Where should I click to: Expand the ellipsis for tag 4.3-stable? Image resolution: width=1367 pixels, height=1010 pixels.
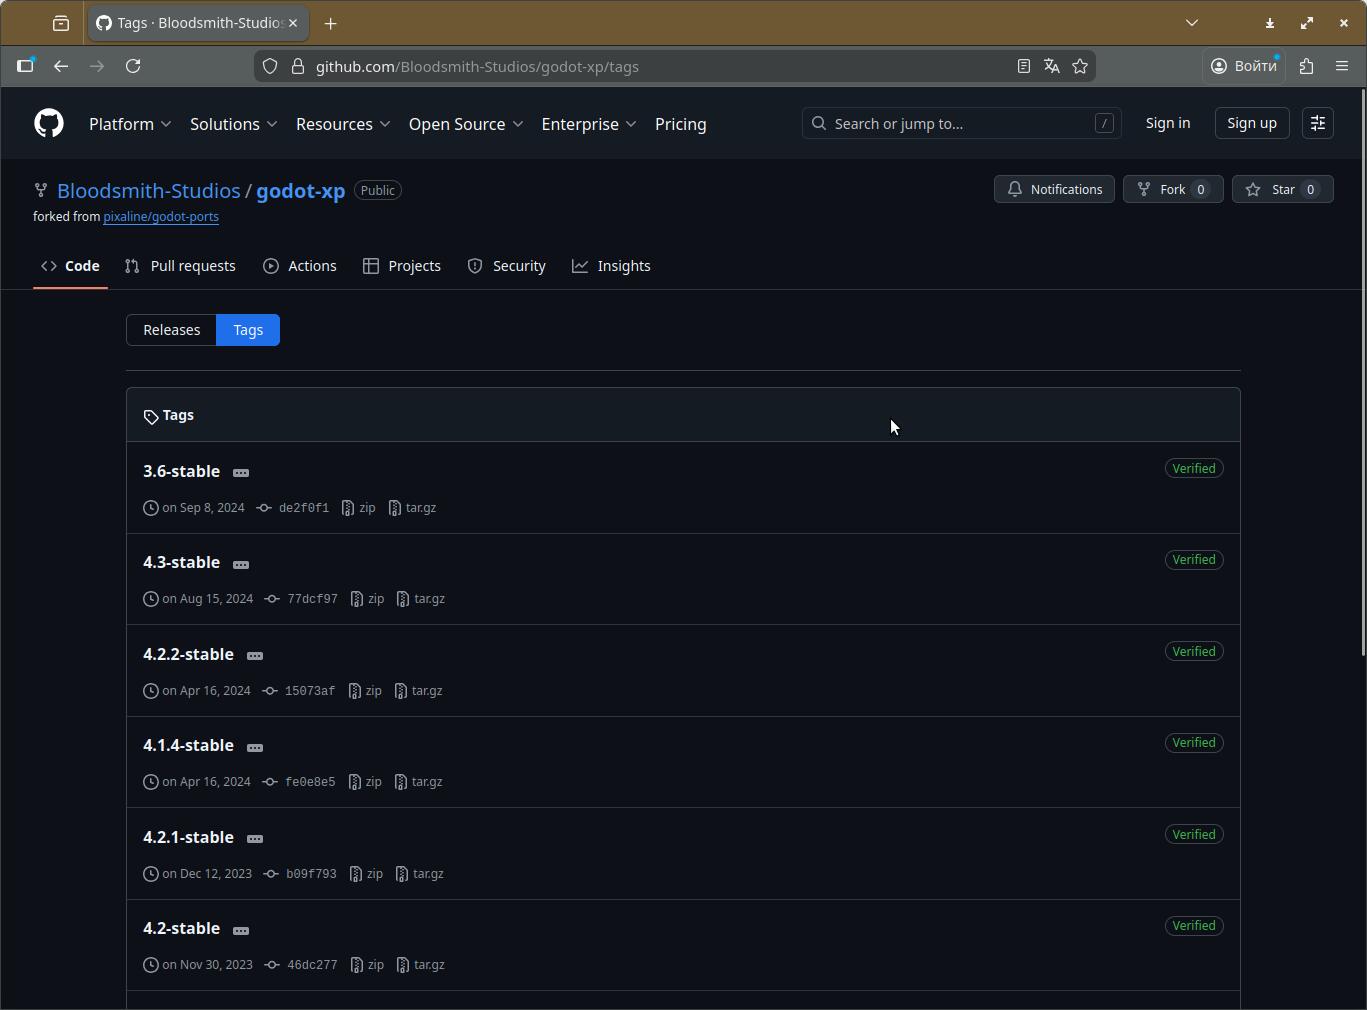241,564
